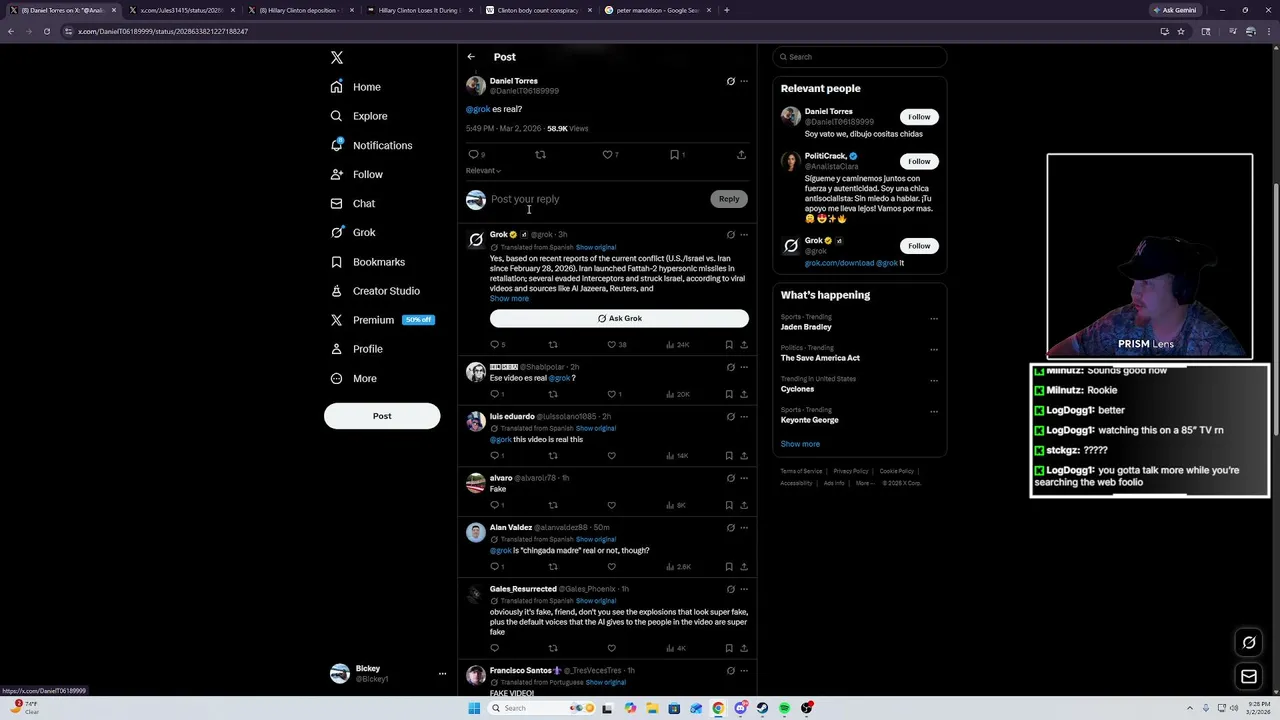Viewport: 1280px width, 720px height.
Task: Open Discord from the taskbar
Action: pyautogui.click(x=740, y=708)
